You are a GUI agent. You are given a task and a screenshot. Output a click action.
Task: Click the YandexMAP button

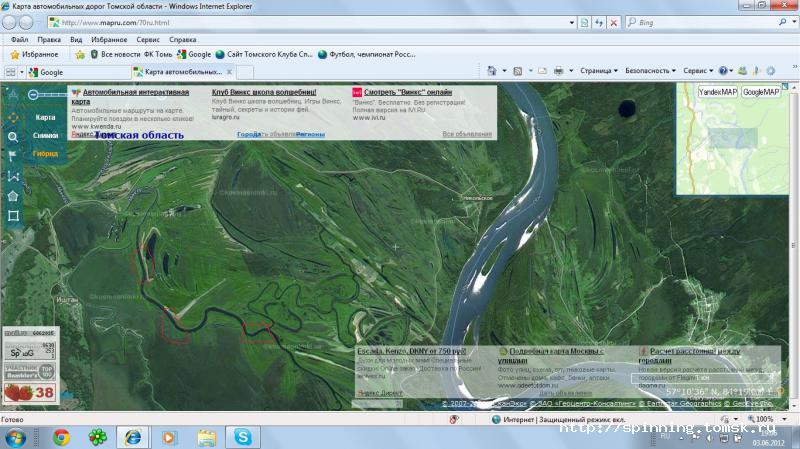[716, 92]
